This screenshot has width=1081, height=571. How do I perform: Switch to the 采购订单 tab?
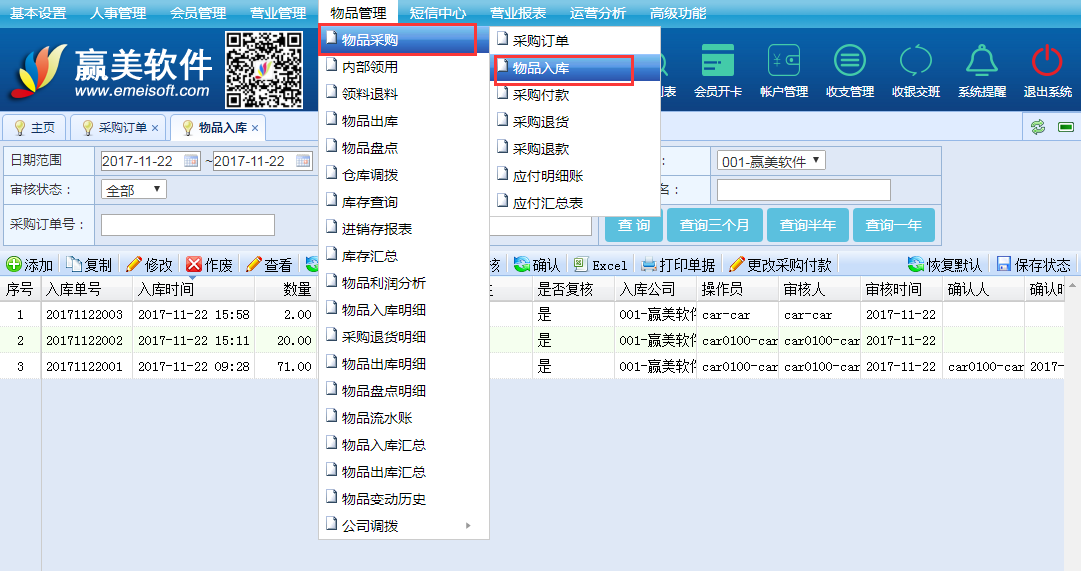[x=122, y=128]
